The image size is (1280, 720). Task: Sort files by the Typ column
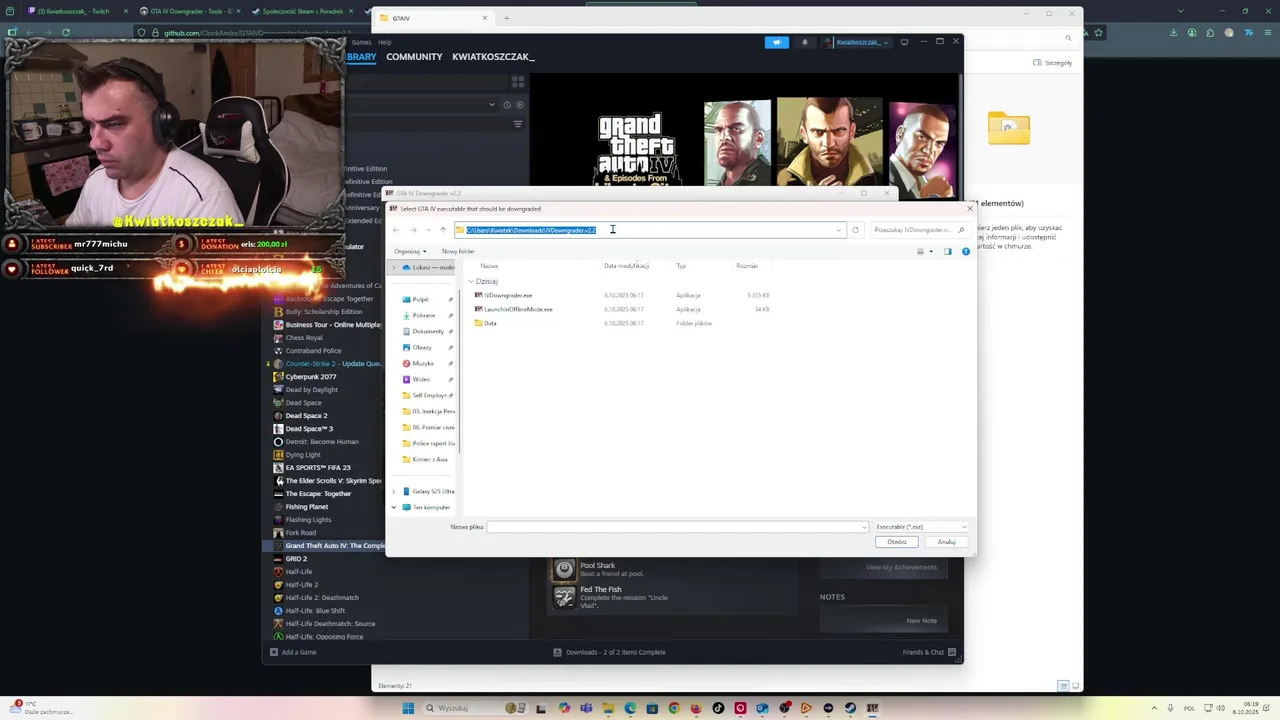click(681, 266)
